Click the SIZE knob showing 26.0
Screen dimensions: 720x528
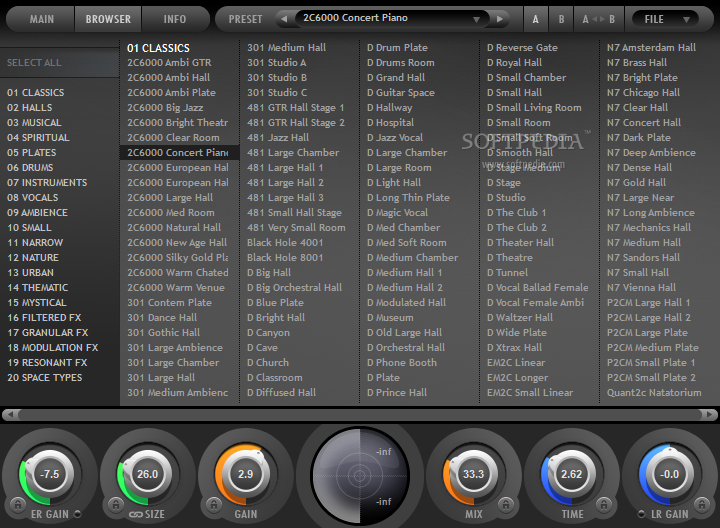[147, 474]
